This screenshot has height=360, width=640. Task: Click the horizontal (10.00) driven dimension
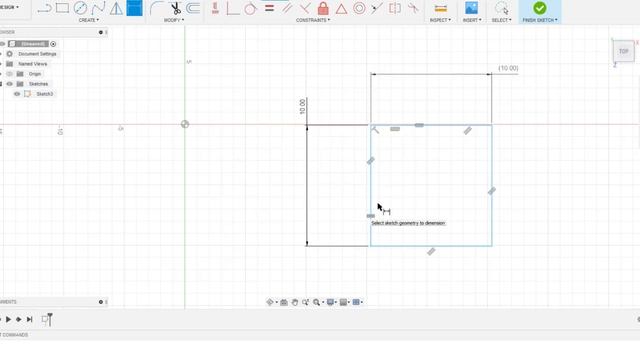pyautogui.click(x=508, y=68)
